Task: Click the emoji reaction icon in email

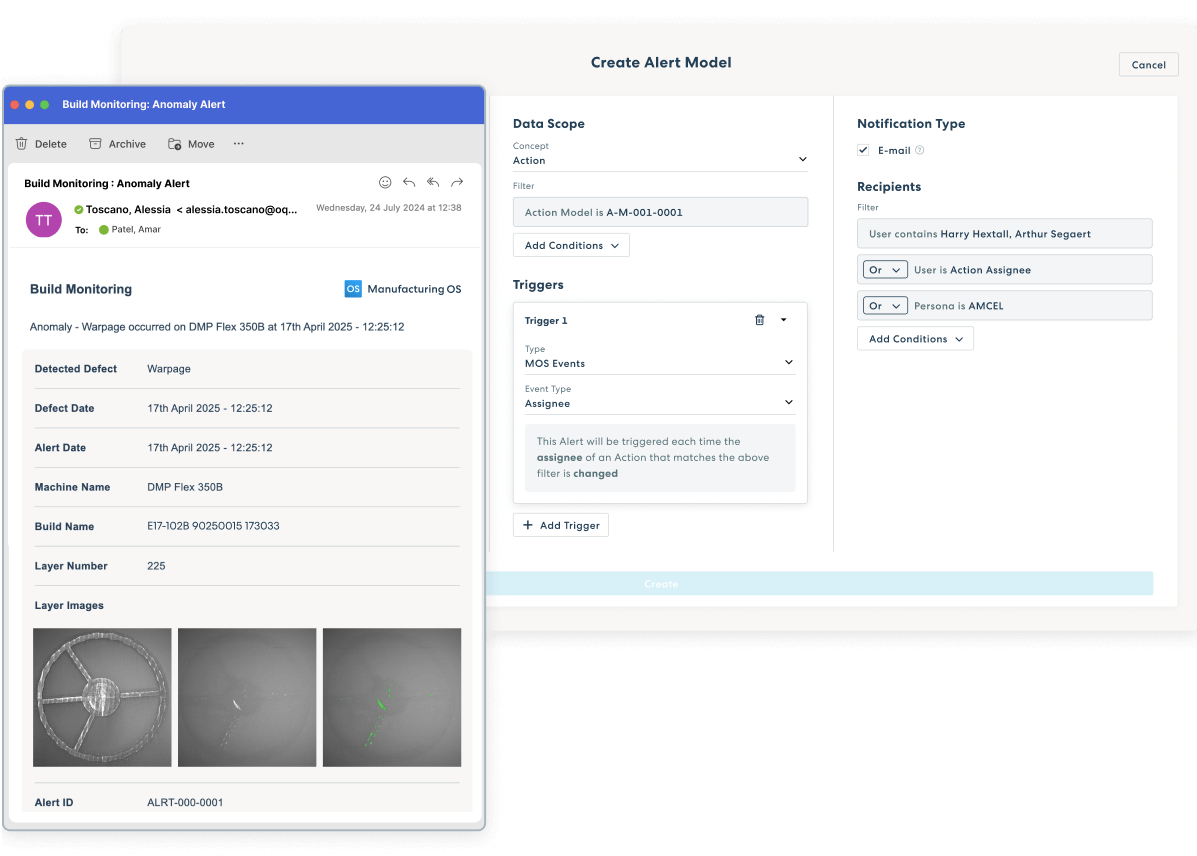Action: (385, 183)
